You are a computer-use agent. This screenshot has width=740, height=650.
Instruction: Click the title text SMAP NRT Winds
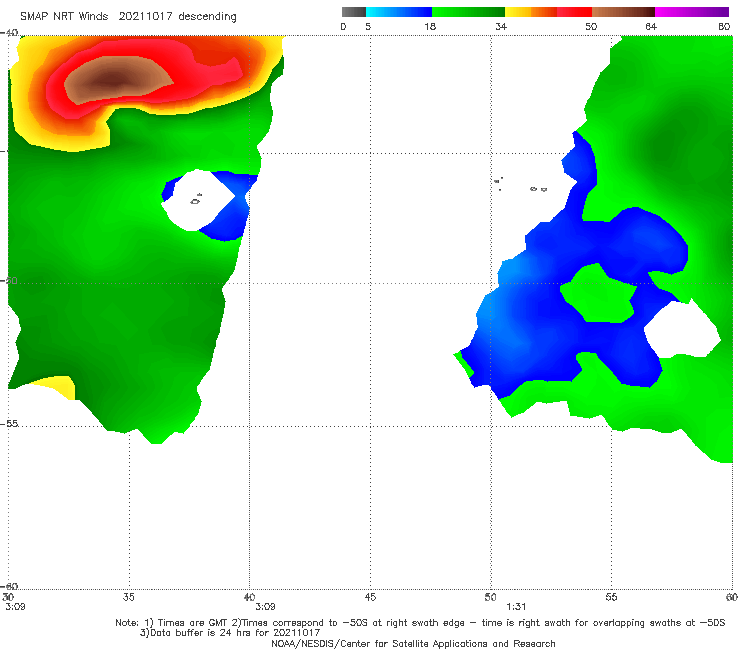click(64, 17)
